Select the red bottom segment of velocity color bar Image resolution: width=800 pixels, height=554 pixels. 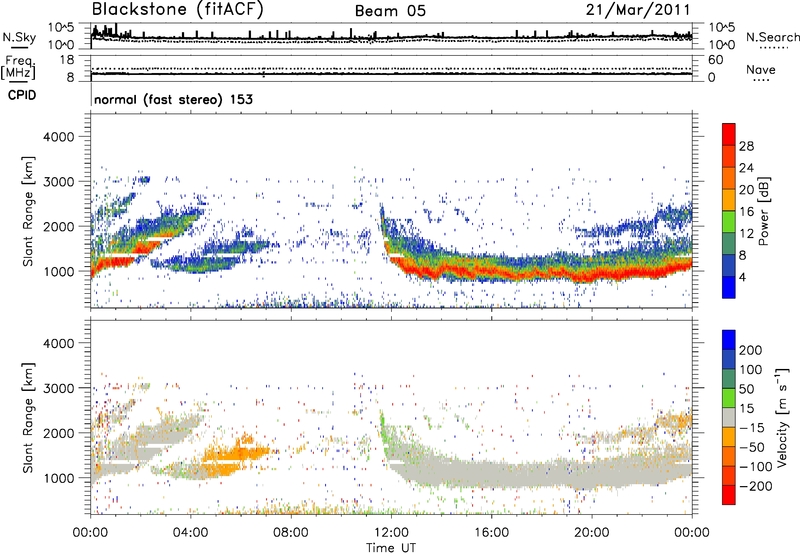click(x=729, y=495)
